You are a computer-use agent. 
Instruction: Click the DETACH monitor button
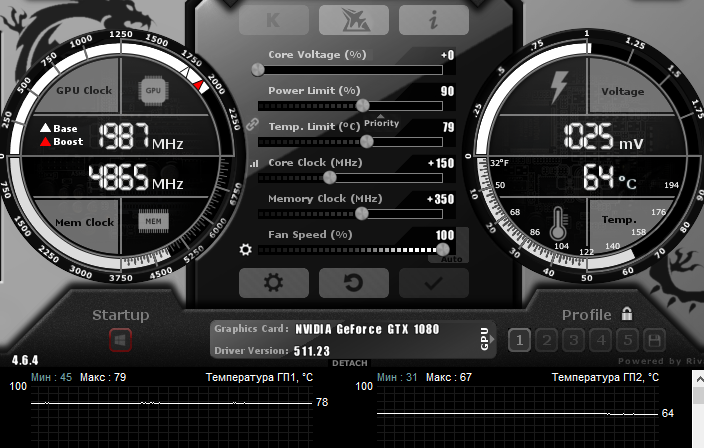[350, 363]
